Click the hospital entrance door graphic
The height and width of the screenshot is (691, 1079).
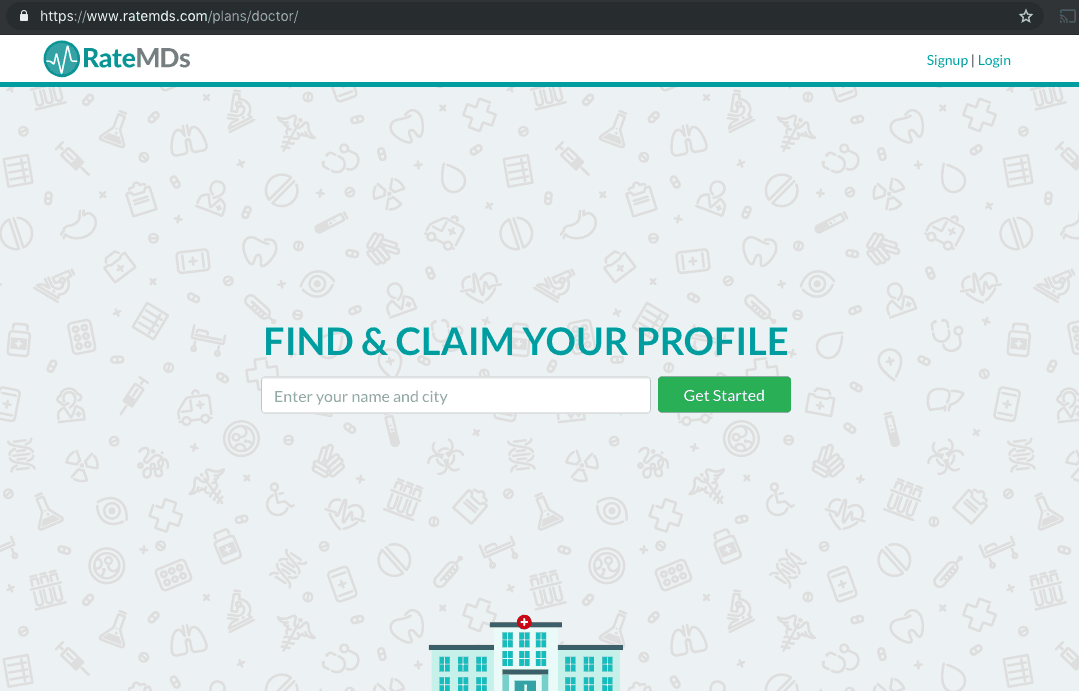coord(525,685)
